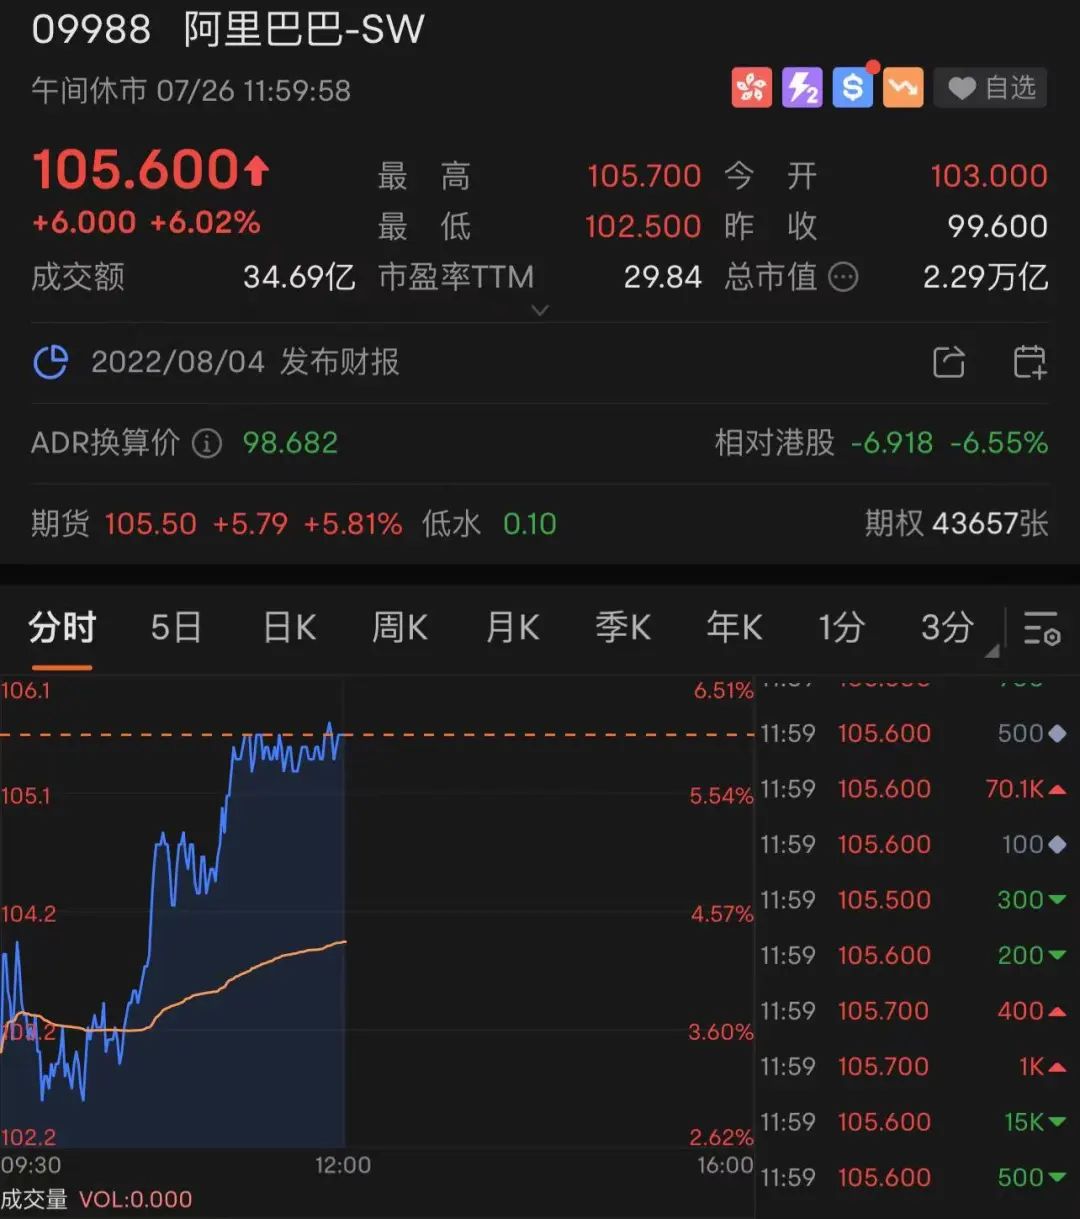Select the trade row with 70.1K volume
The height and width of the screenshot is (1219, 1080).
pyautogui.click(x=913, y=789)
